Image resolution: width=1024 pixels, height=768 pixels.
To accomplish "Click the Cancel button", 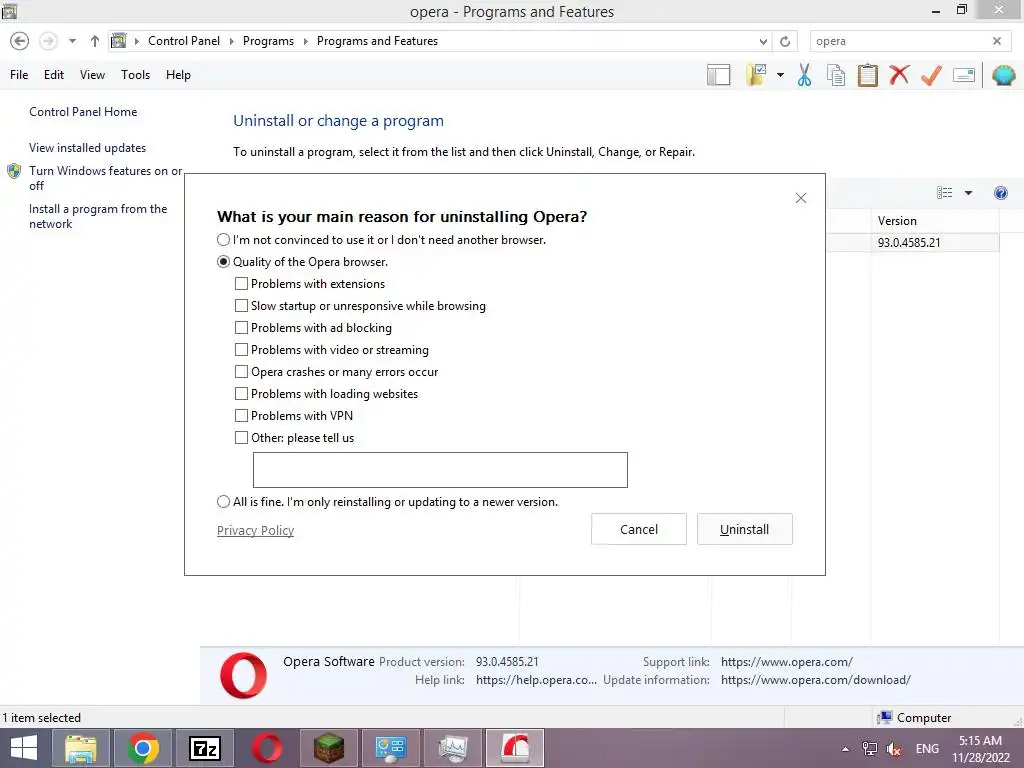I will click(x=639, y=529).
